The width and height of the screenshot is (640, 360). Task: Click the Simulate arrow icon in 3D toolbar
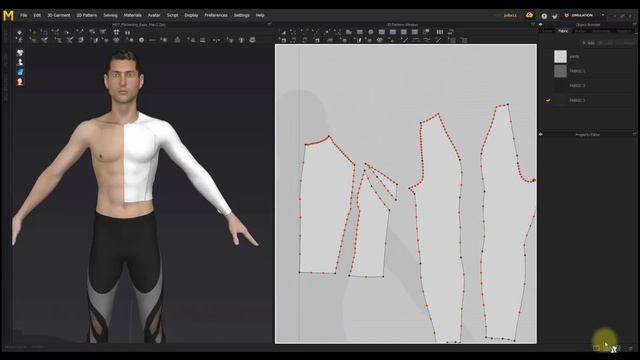20,32
